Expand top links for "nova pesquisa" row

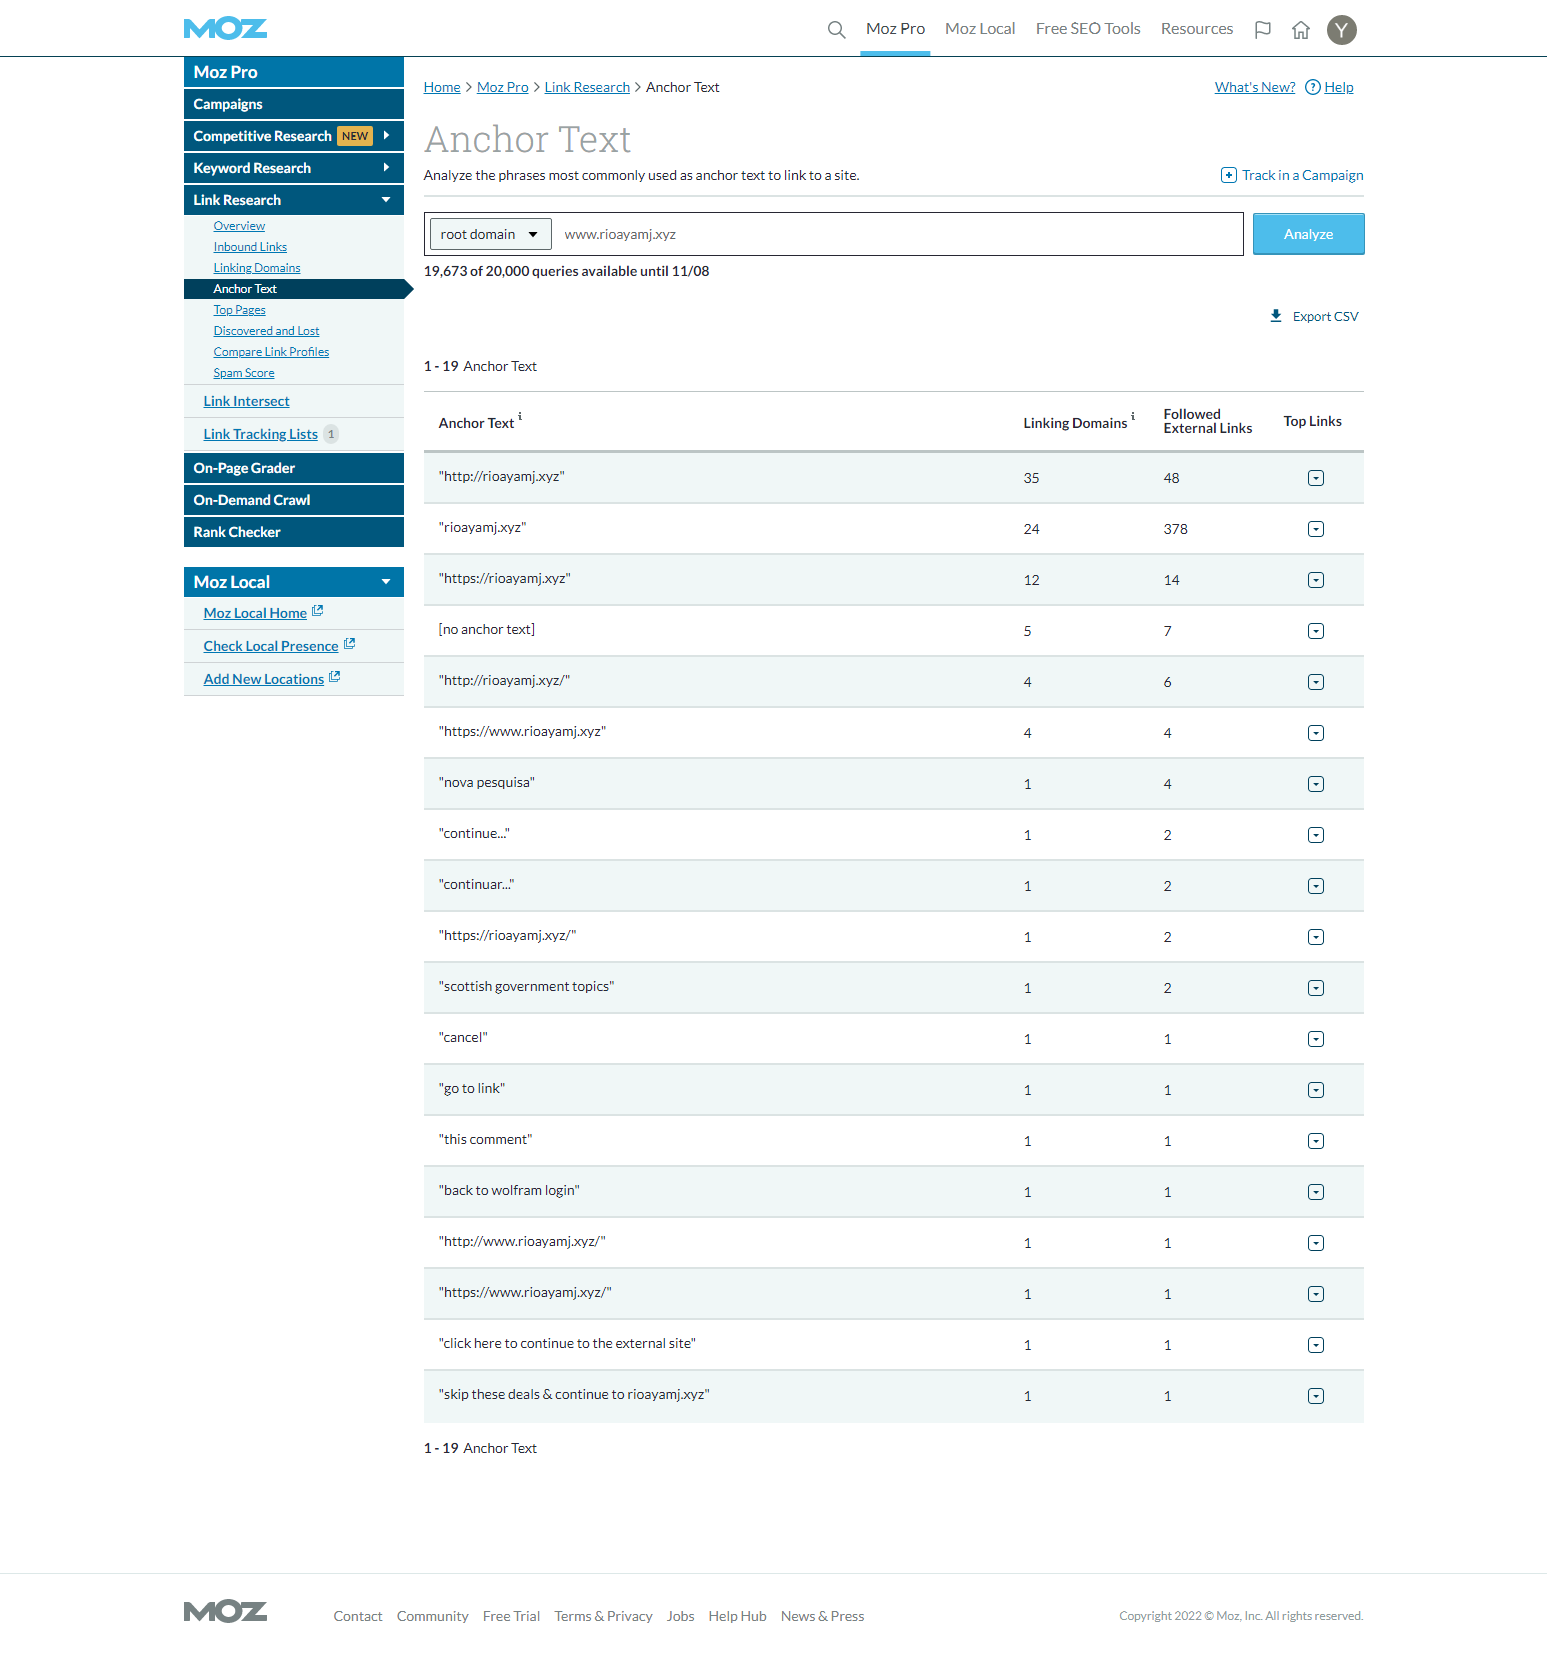pos(1316,784)
